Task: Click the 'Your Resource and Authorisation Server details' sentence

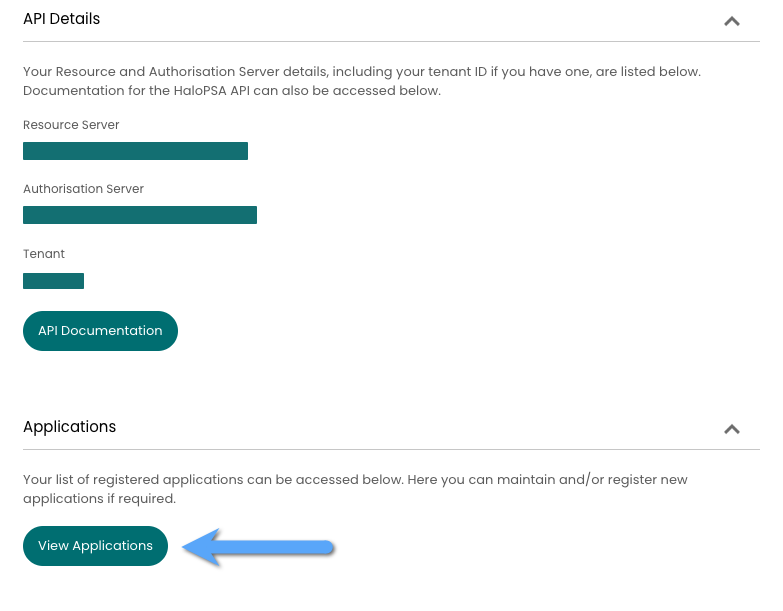Action: point(362,71)
